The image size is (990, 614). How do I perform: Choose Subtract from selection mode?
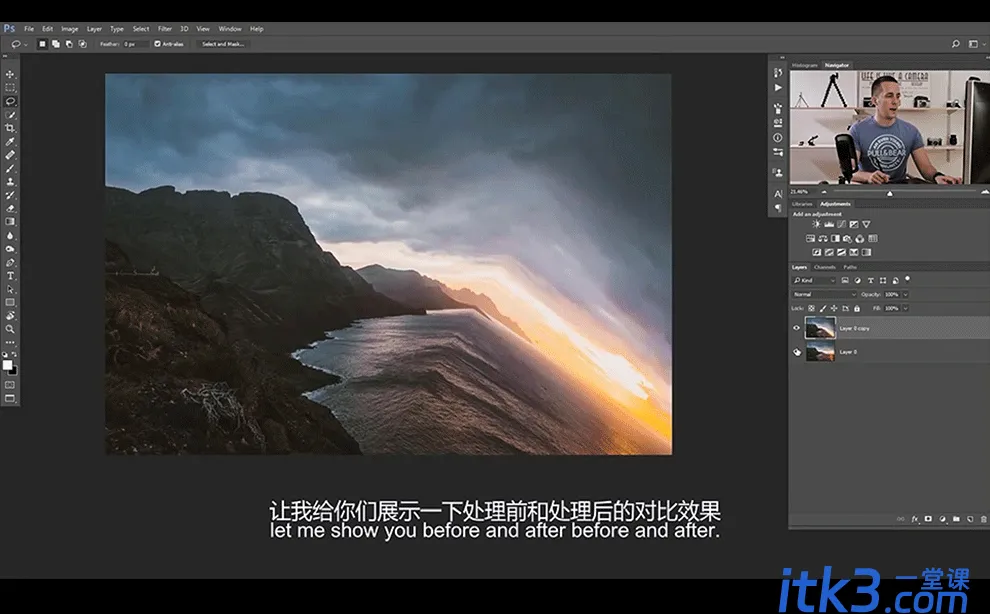pos(69,44)
